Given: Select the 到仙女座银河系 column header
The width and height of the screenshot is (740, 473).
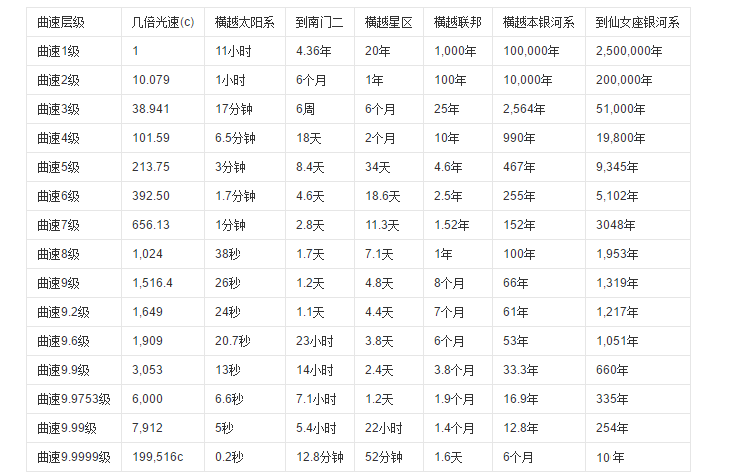Looking at the screenshot, I should click(638, 22).
